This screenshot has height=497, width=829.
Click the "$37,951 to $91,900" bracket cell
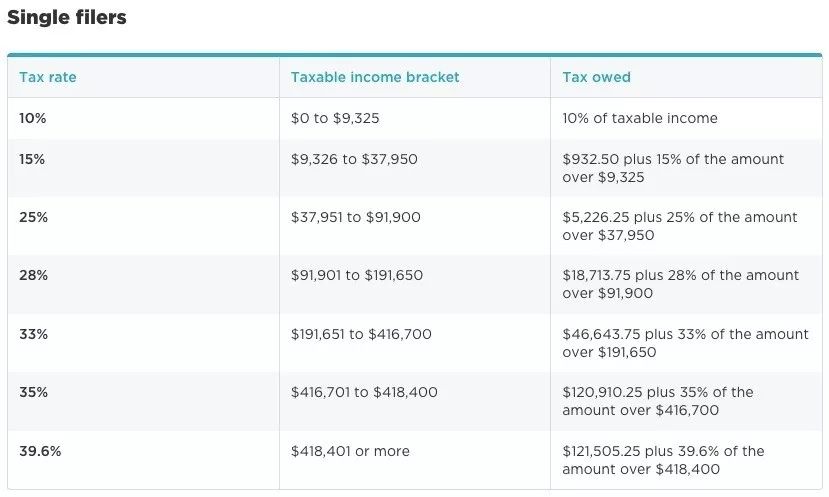355,217
